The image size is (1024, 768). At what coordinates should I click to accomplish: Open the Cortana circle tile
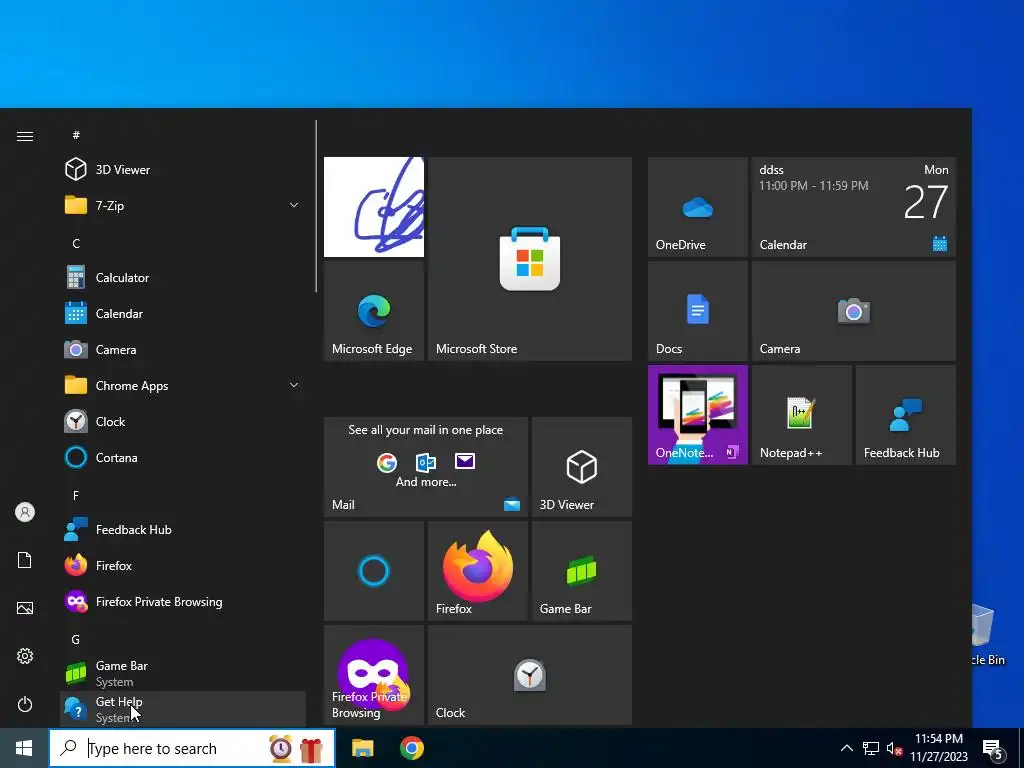point(374,571)
